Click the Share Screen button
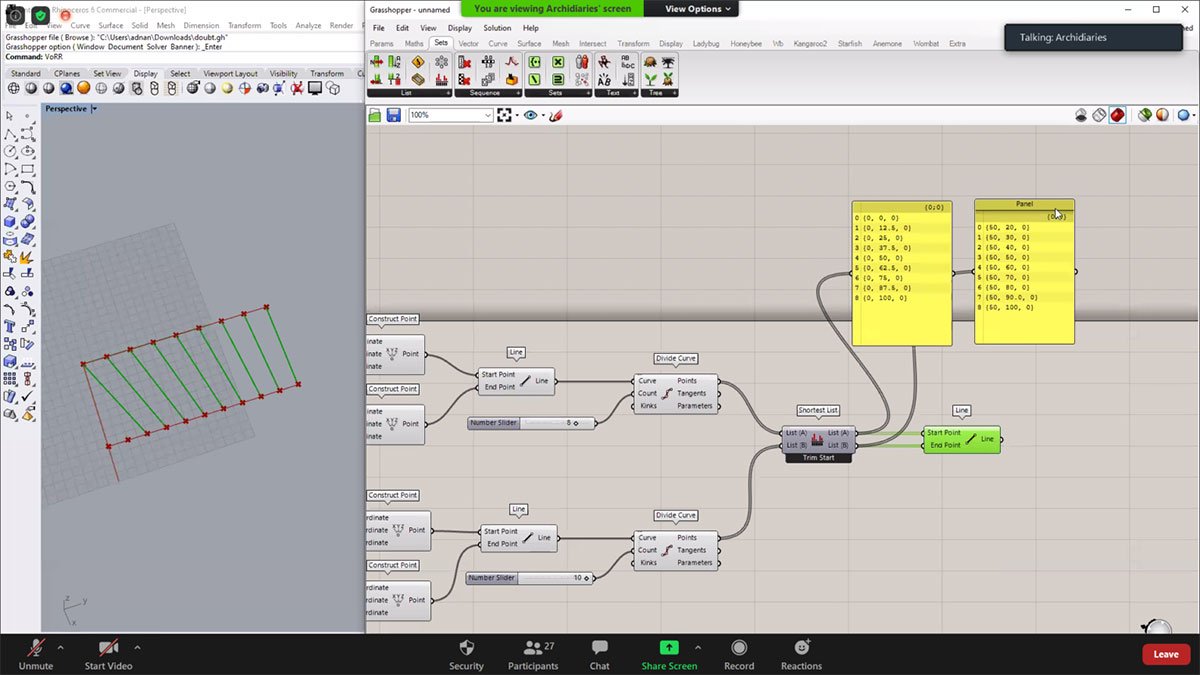 (x=669, y=654)
